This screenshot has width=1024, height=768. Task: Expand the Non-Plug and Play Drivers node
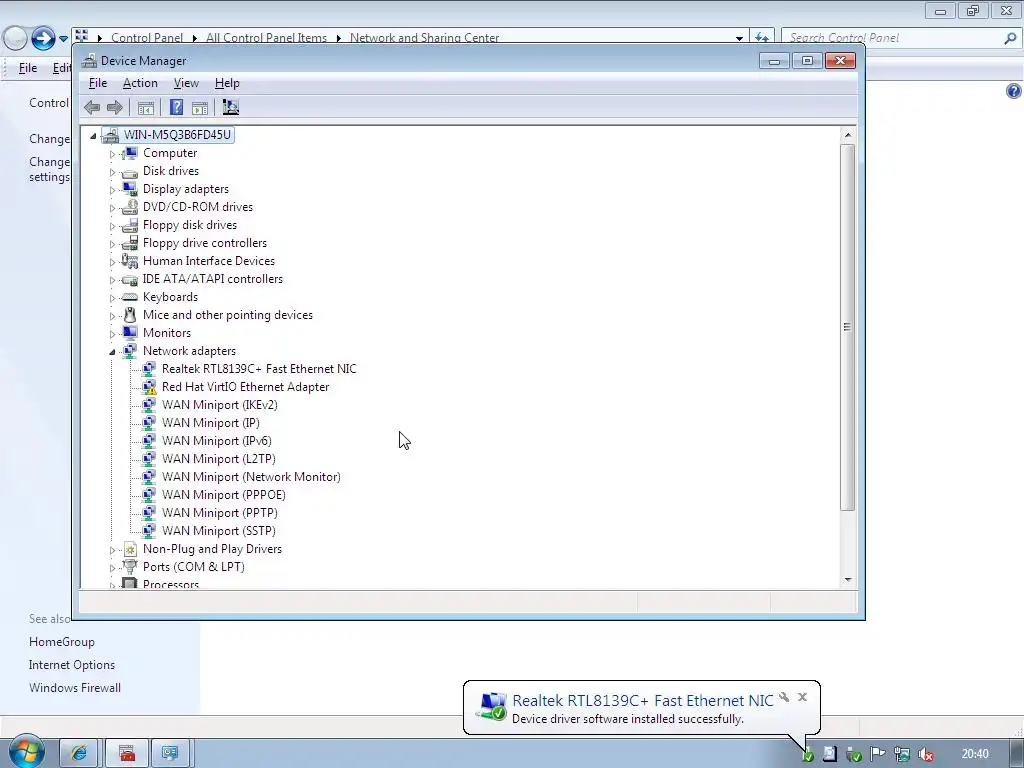click(x=112, y=551)
